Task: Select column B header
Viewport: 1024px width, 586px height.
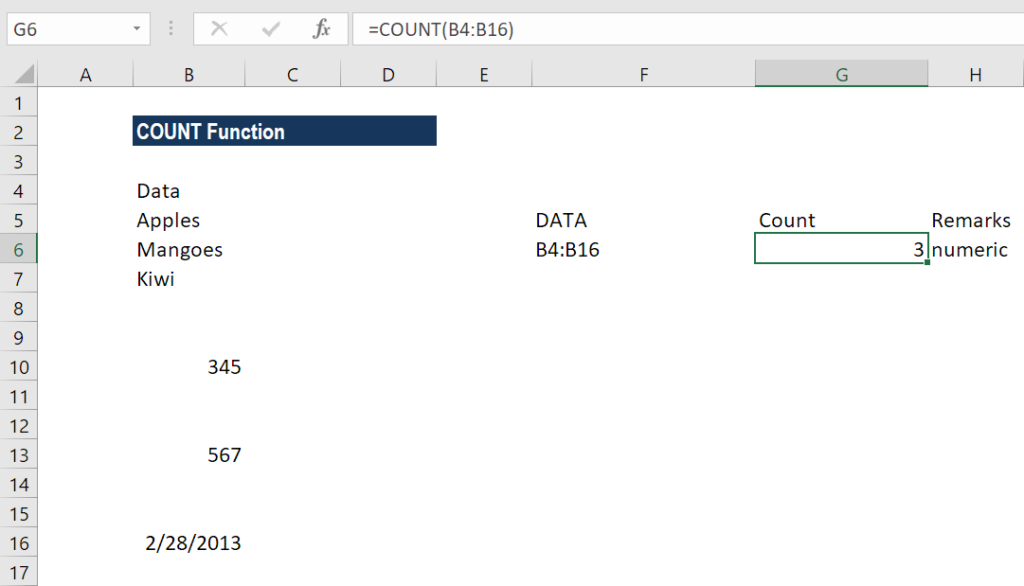Action: coord(189,74)
